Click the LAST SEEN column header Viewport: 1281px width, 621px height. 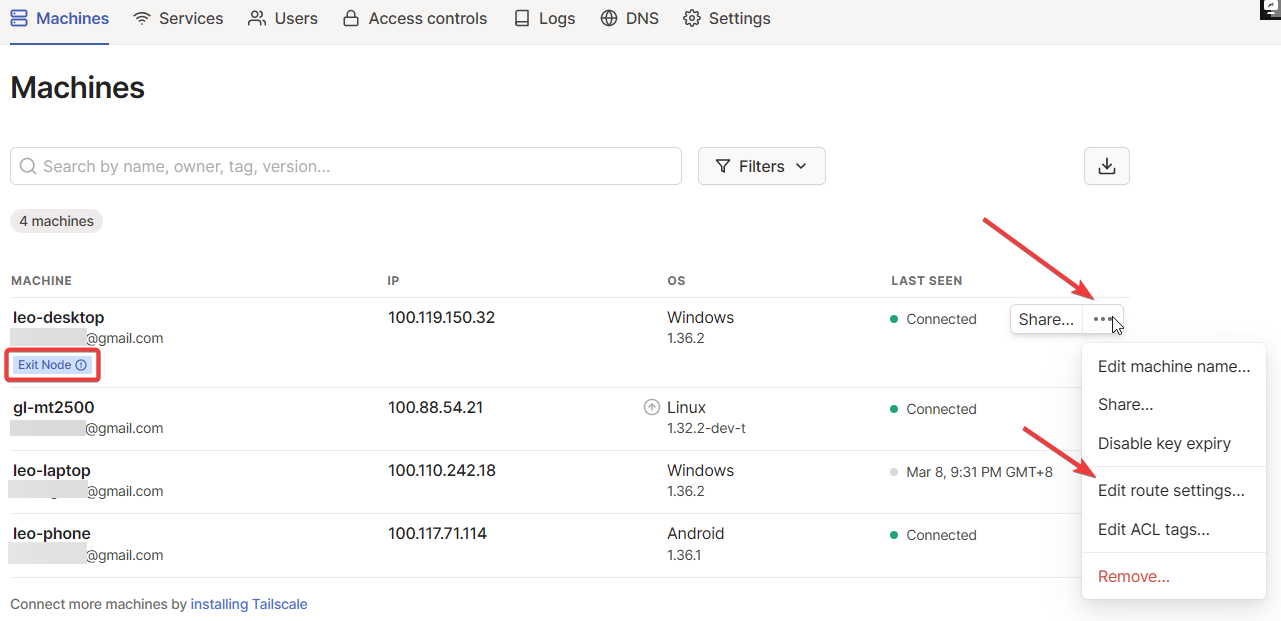[927, 281]
